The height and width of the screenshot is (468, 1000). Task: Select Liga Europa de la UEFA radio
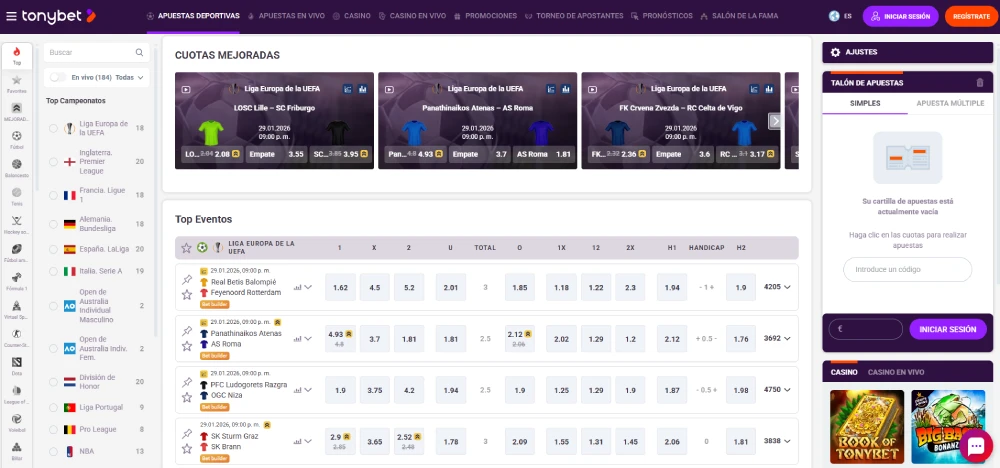[54, 128]
